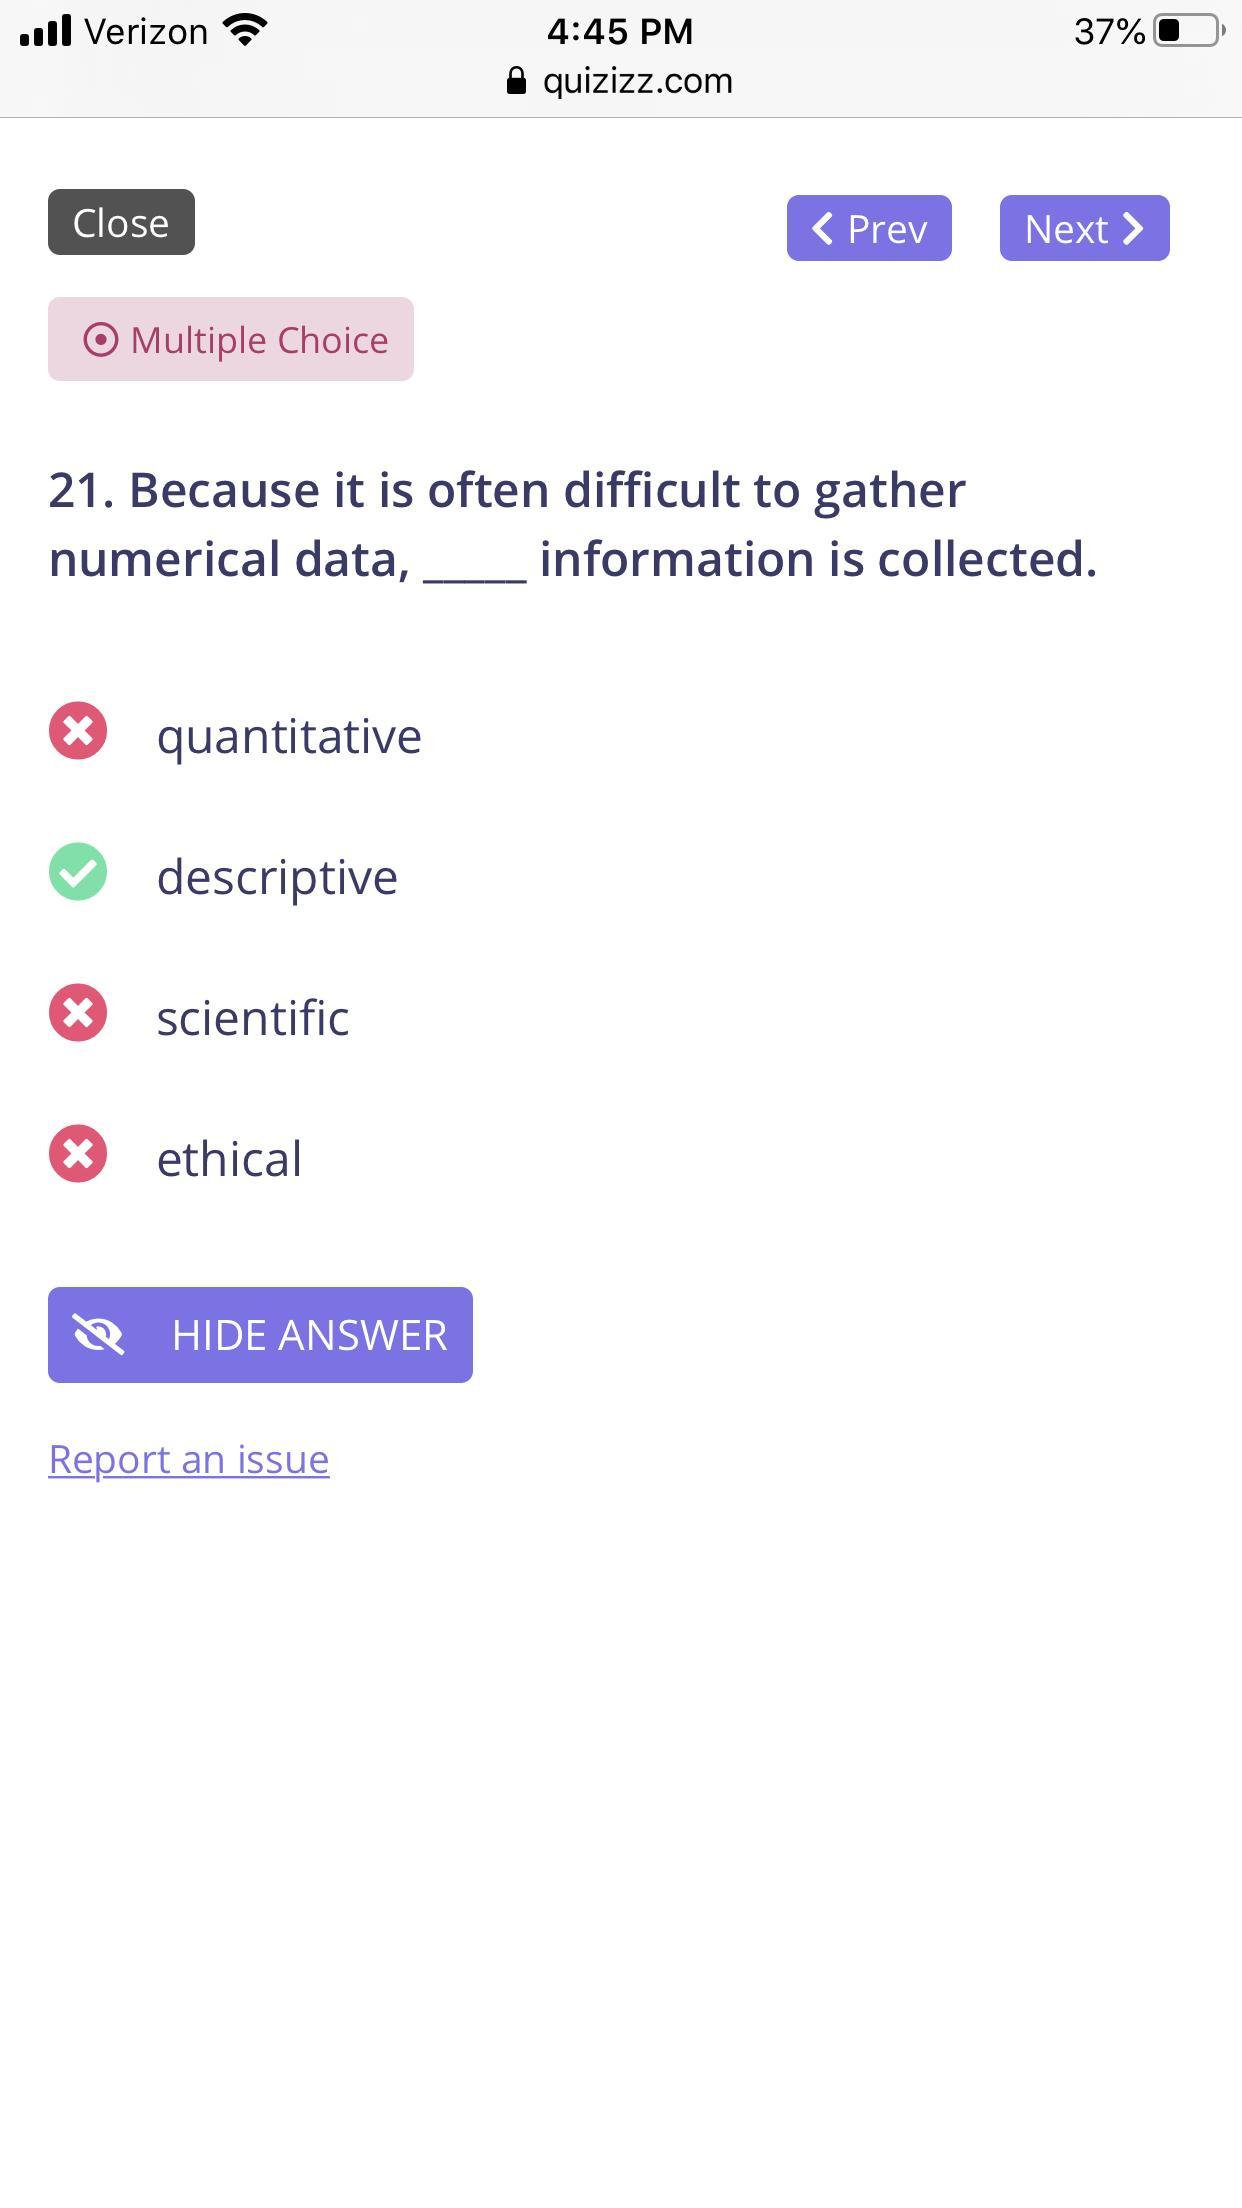
Task: Tap the red X icon beside scientific
Action: [78, 1013]
